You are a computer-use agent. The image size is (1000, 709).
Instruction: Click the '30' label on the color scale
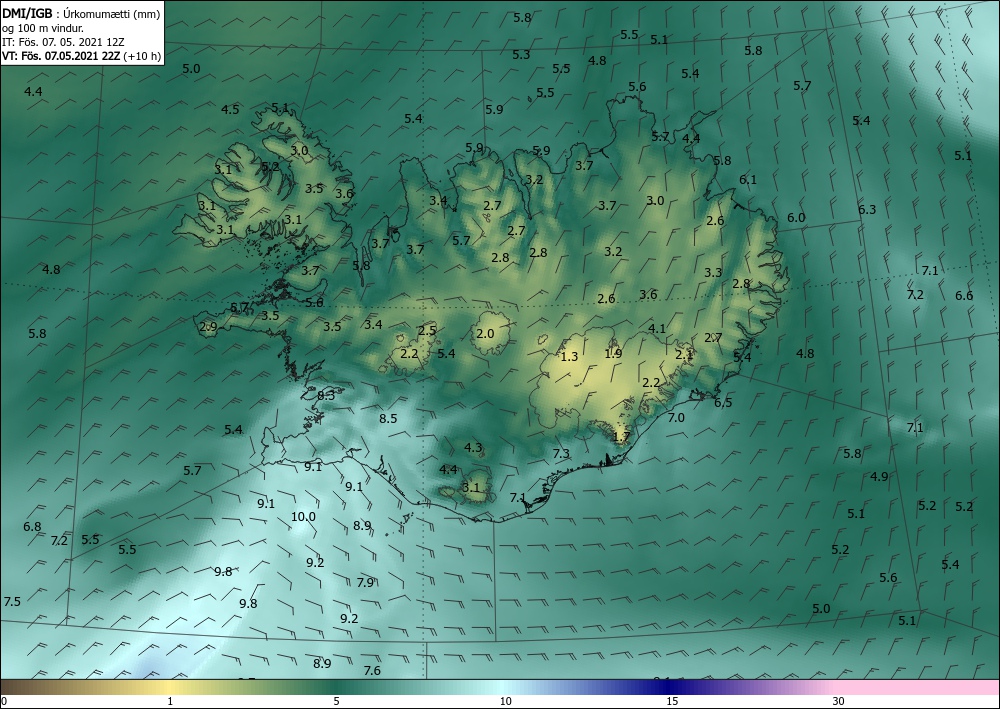[838, 701]
